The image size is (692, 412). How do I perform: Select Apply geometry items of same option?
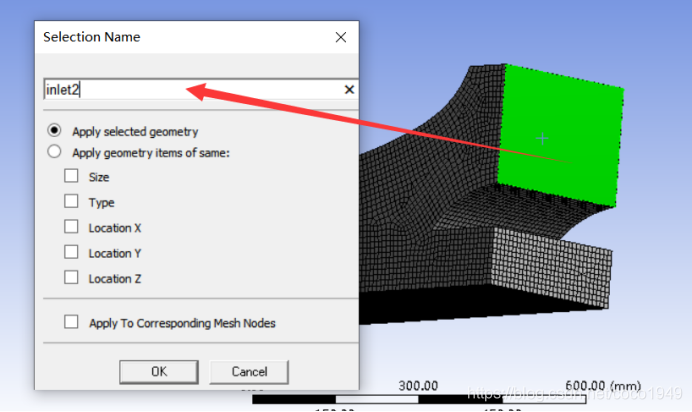click(54, 152)
